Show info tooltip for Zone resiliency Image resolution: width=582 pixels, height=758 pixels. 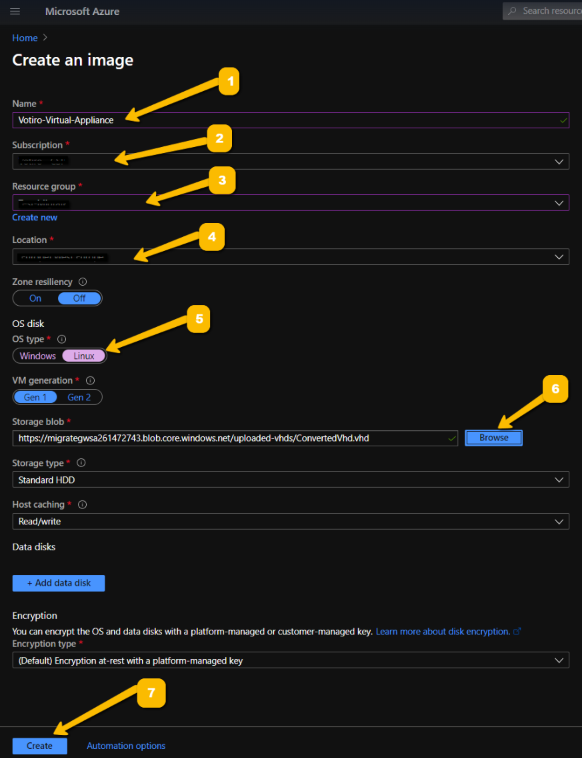pyautogui.click(x=83, y=281)
